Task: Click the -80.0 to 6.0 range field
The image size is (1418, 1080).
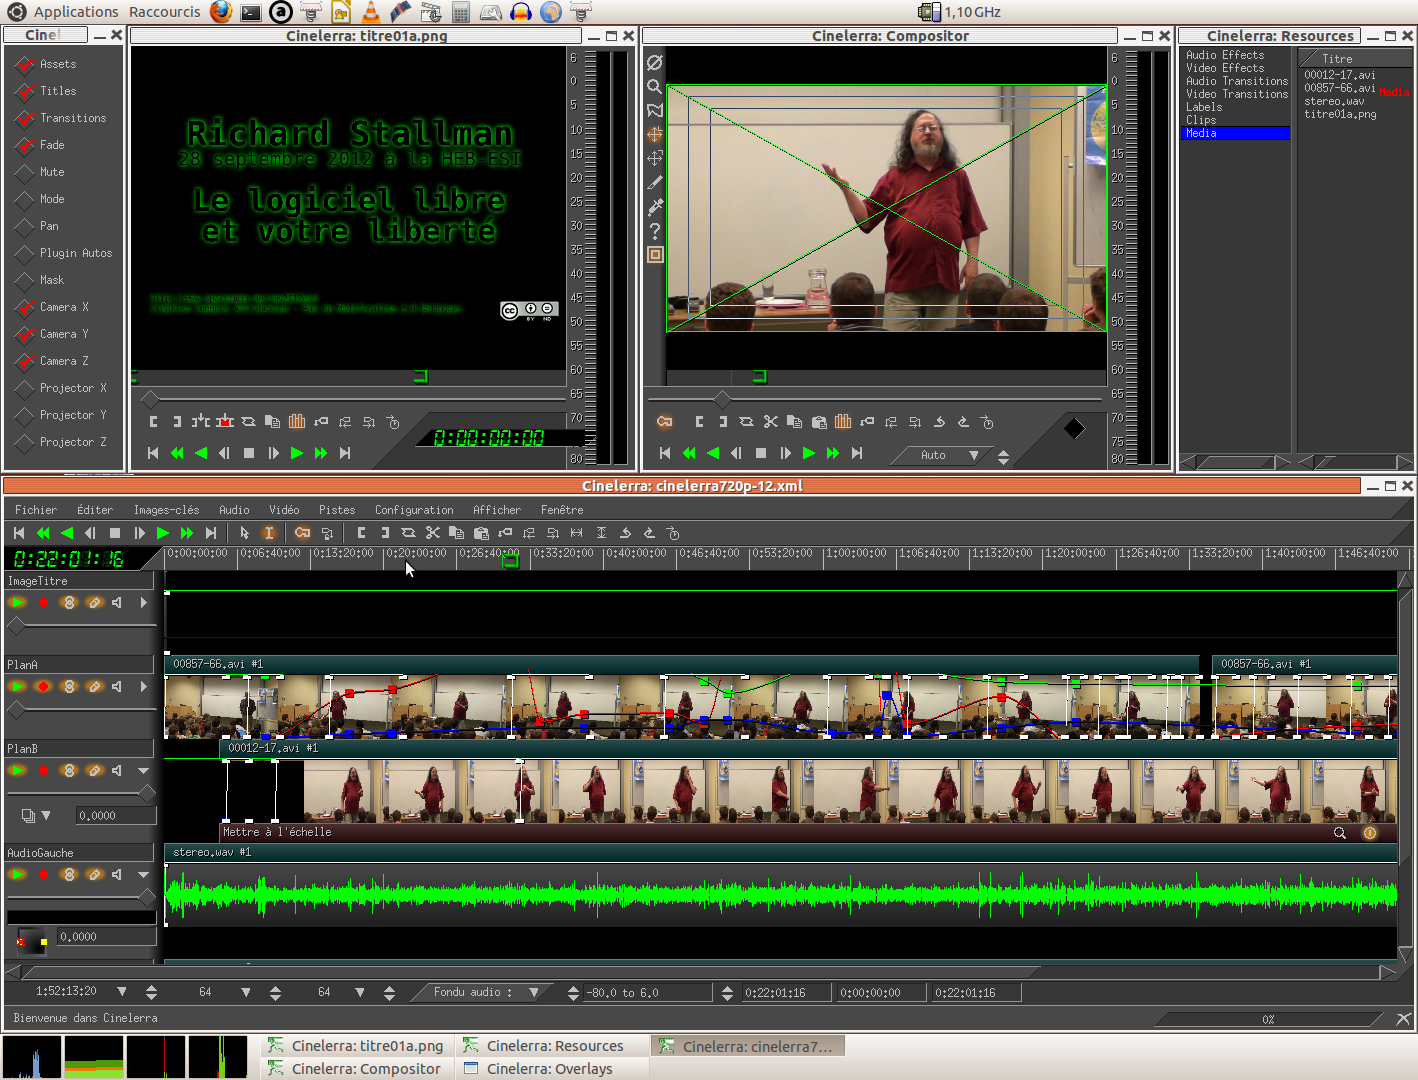Action: point(650,992)
